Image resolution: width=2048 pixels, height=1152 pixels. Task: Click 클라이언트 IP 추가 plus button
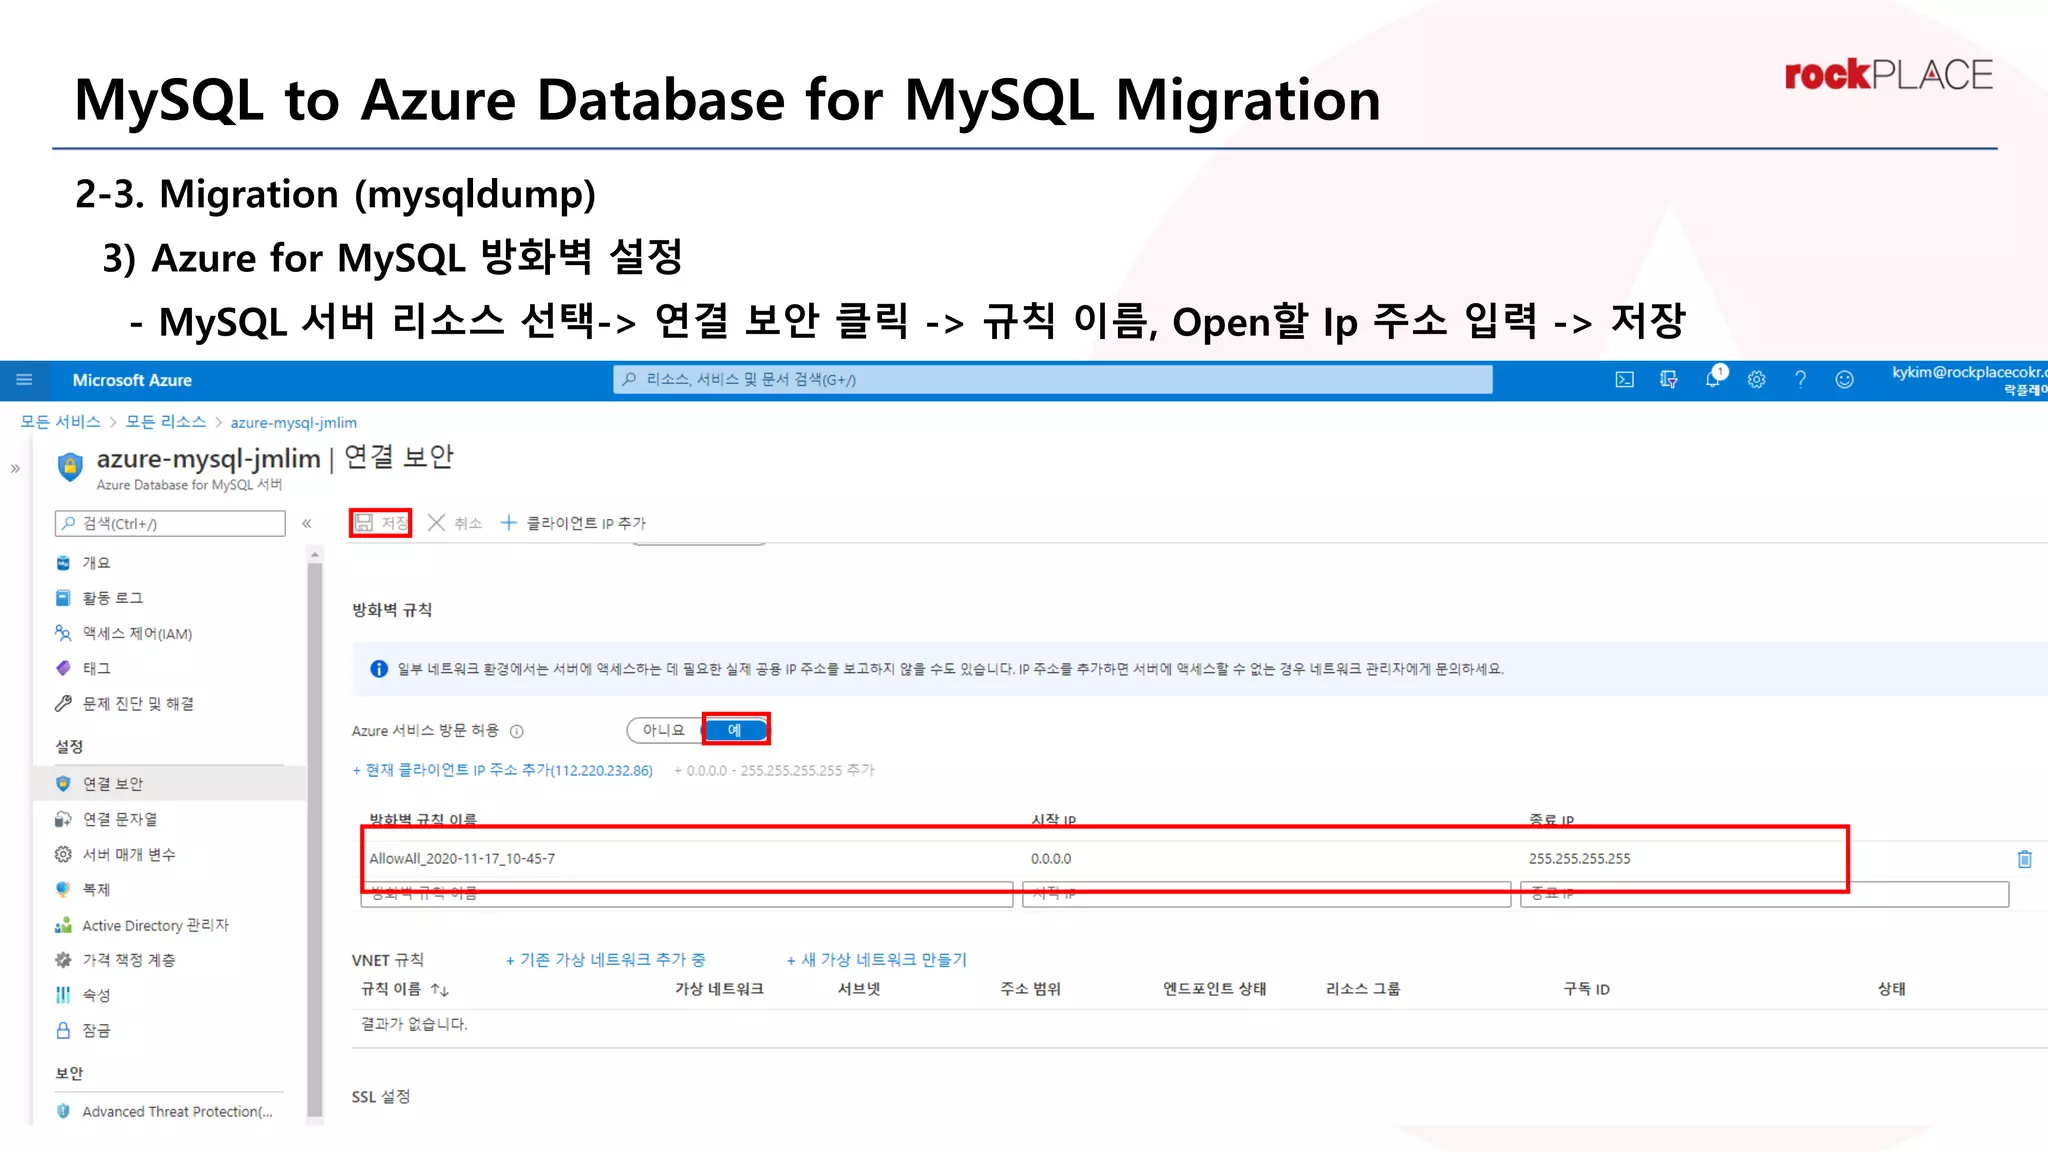pyautogui.click(x=573, y=523)
